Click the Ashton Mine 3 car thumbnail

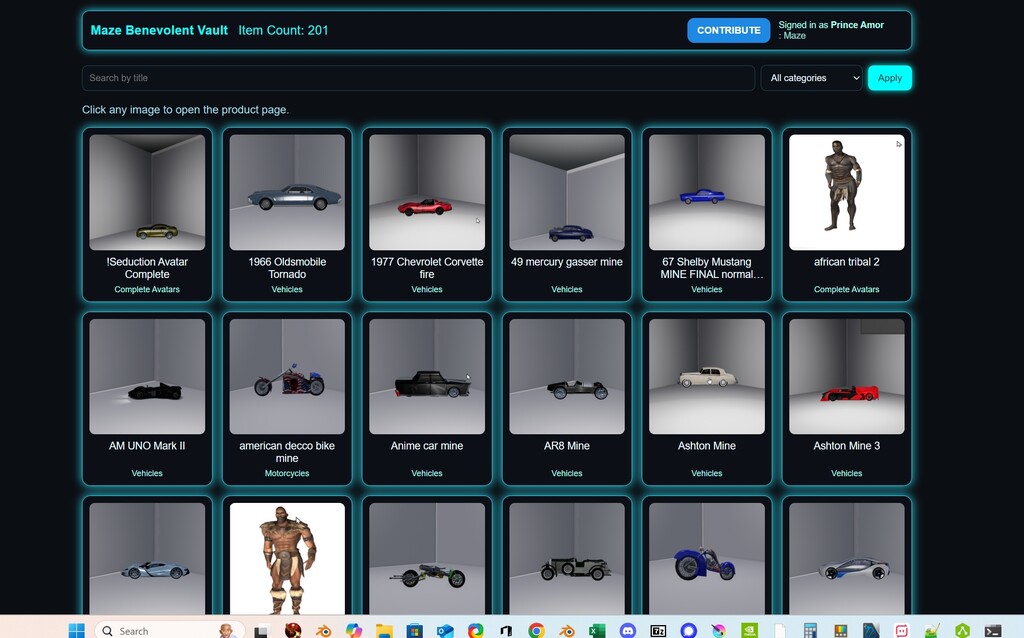pos(846,376)
